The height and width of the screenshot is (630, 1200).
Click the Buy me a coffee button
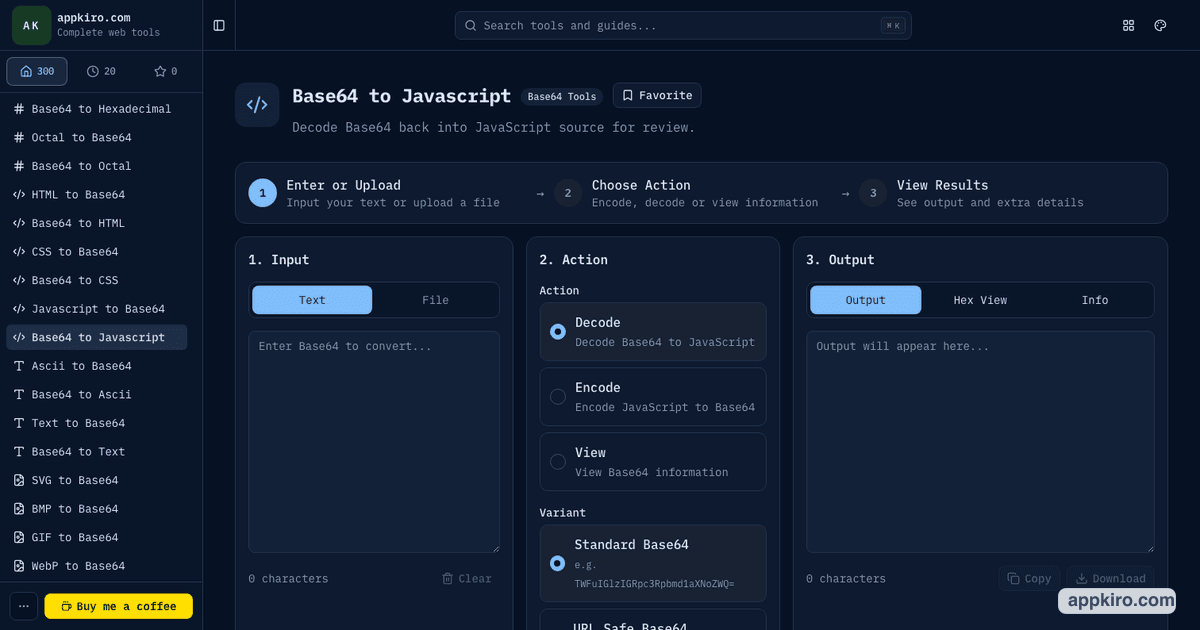pyautogui.click(x=118, y=606)
